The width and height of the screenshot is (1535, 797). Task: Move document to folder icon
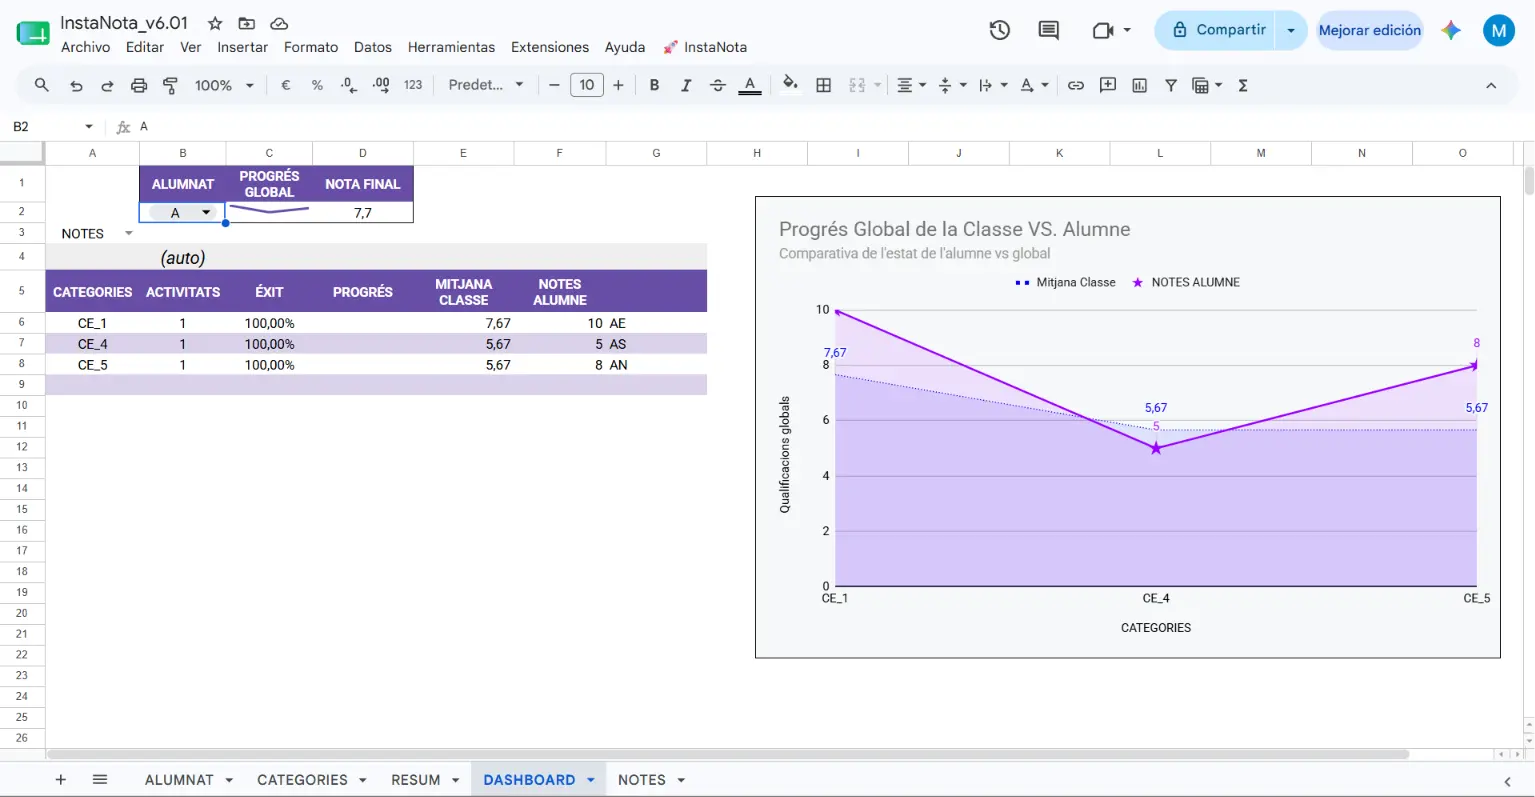click(247, 23)
